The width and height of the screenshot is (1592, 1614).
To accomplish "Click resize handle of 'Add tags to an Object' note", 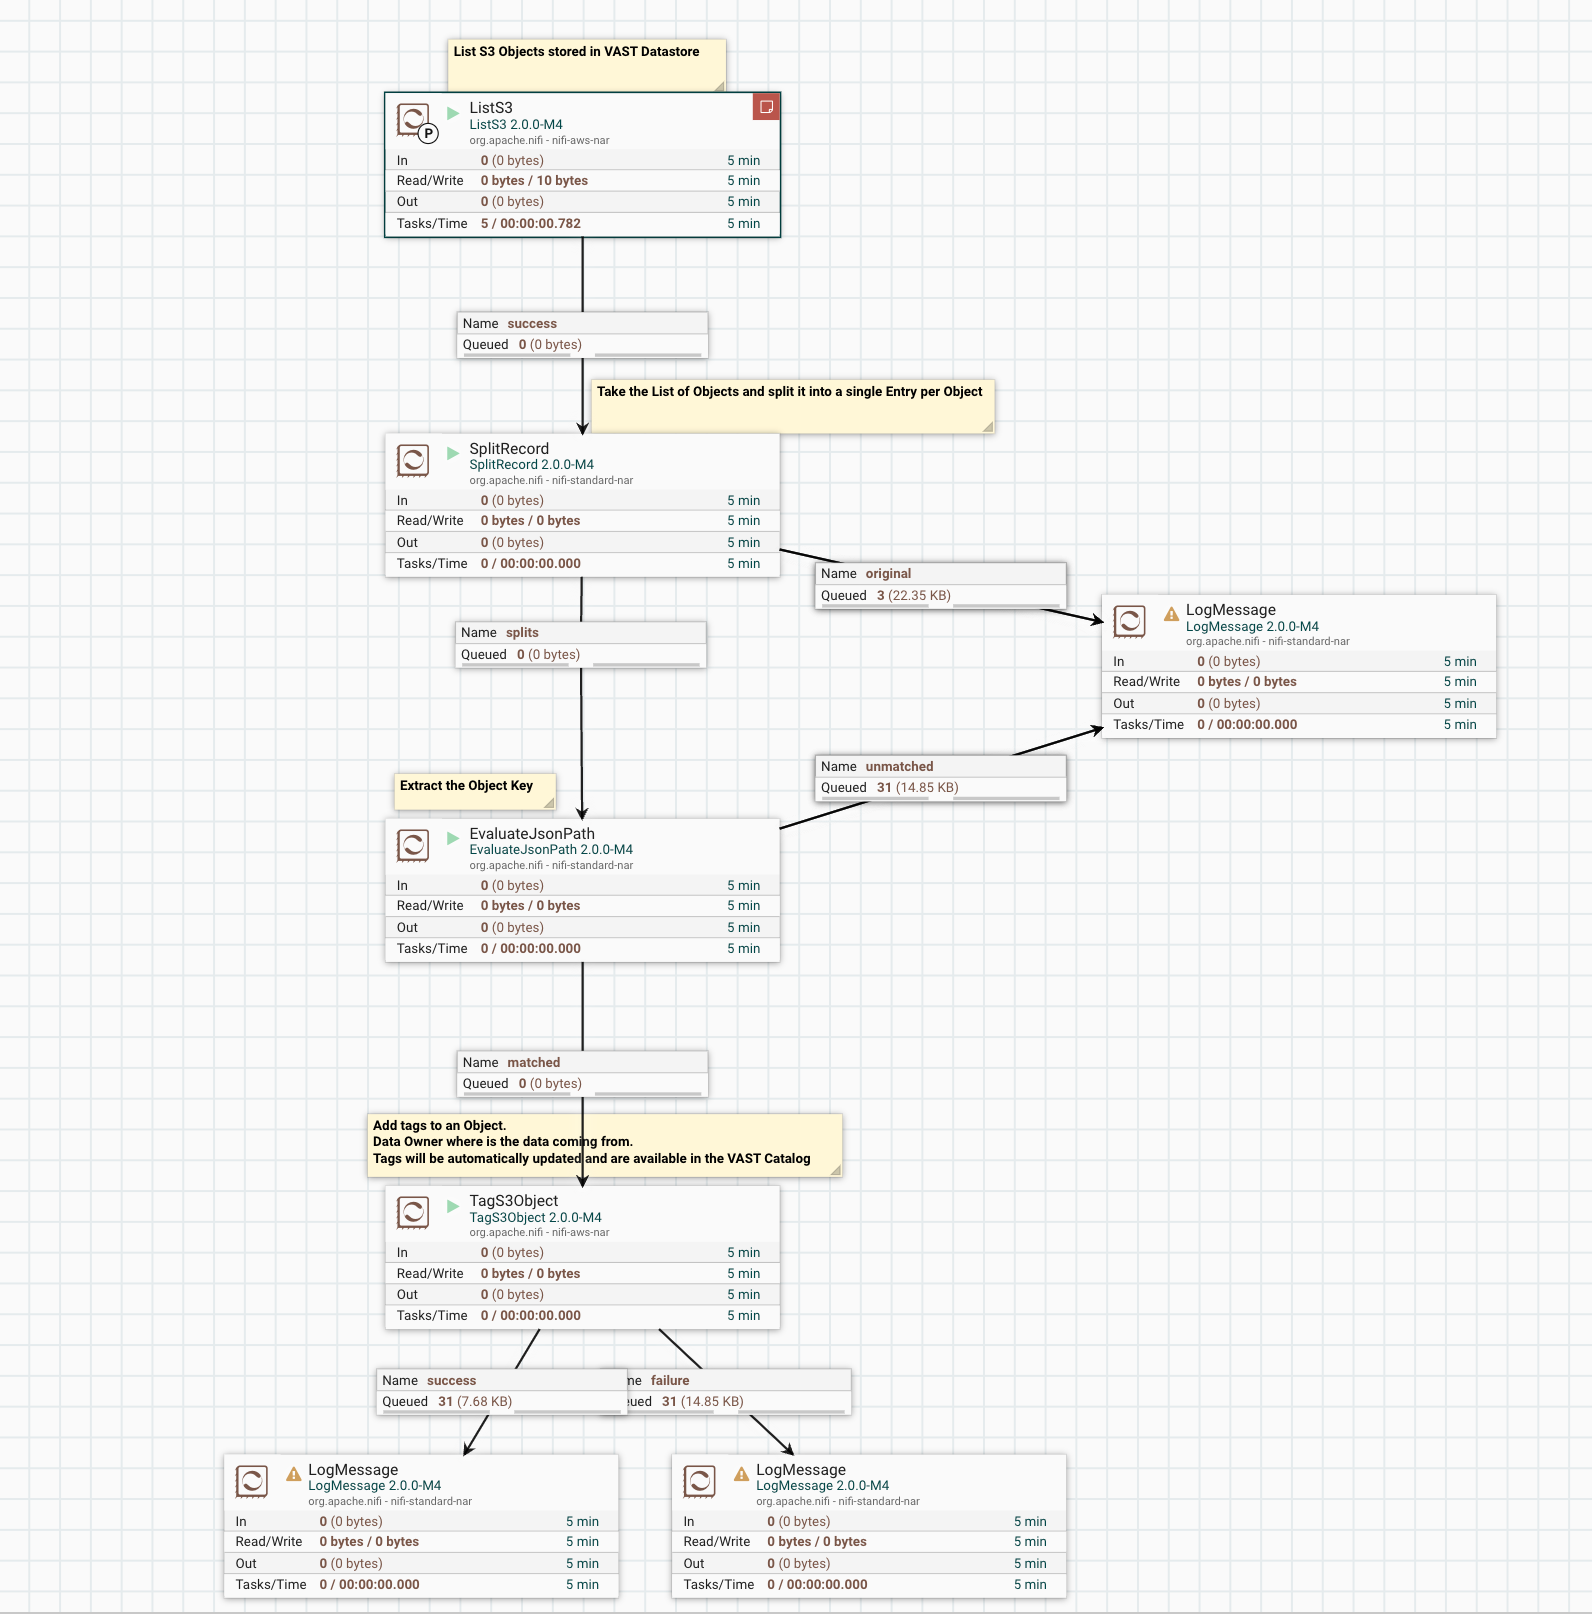I will pyautogui.click(x=836, y=1170).
